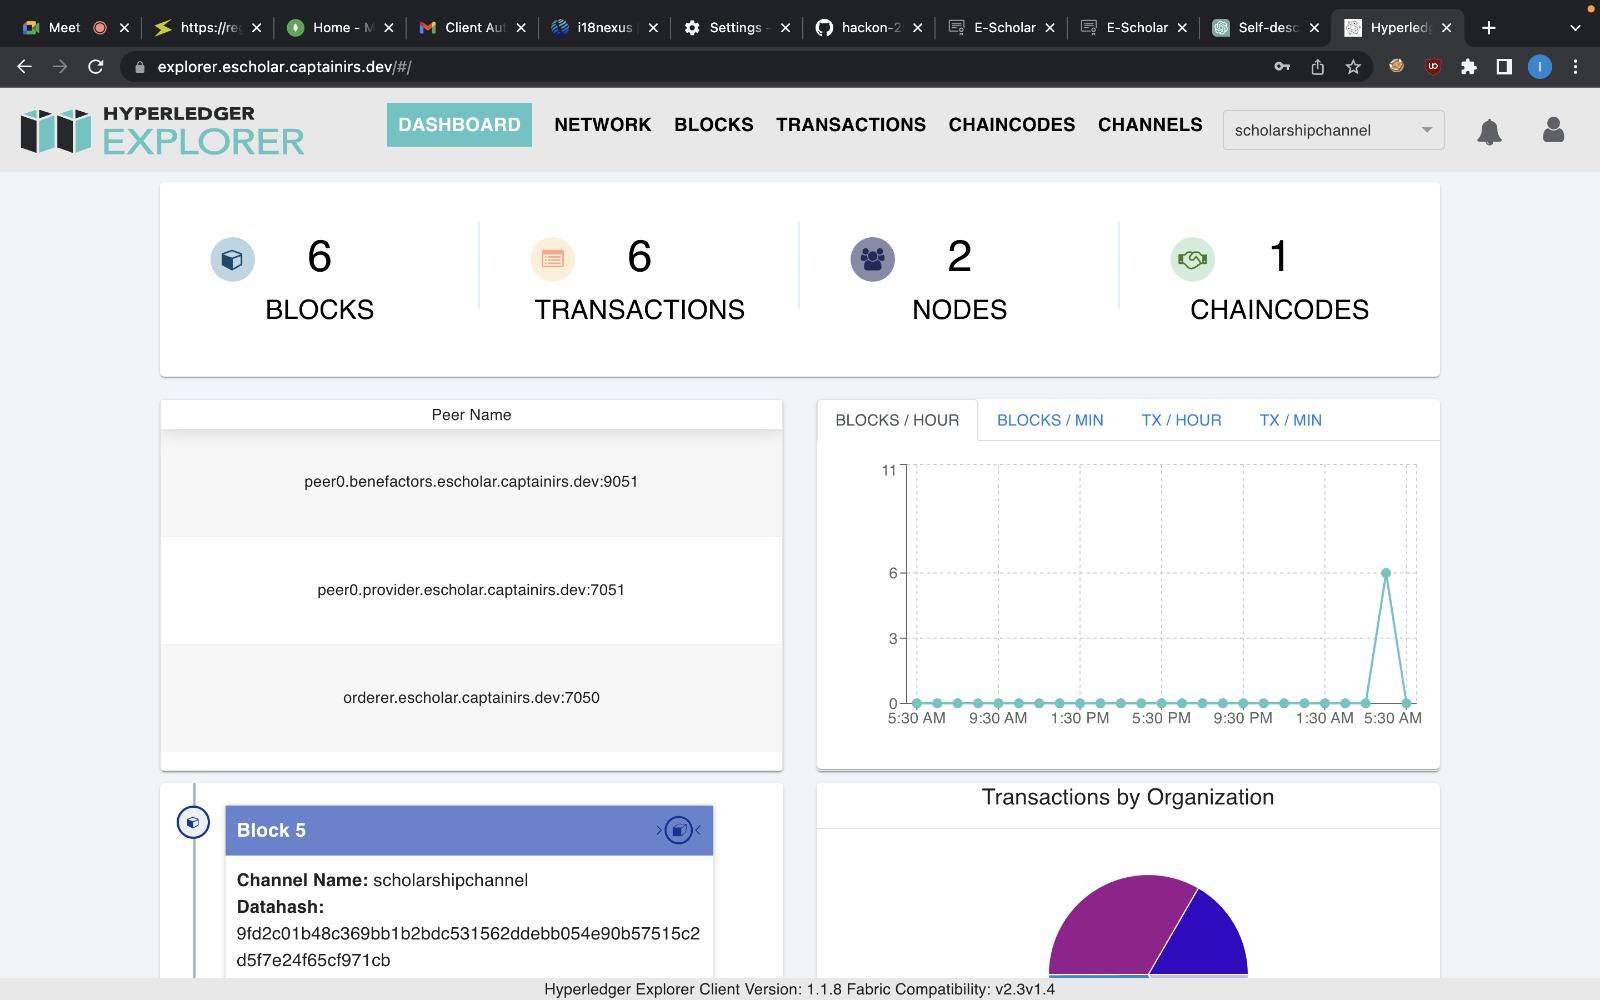Close the Hyperledger browser tab
Viewport: 1600px width, 1000px height.
point(1446,28)
